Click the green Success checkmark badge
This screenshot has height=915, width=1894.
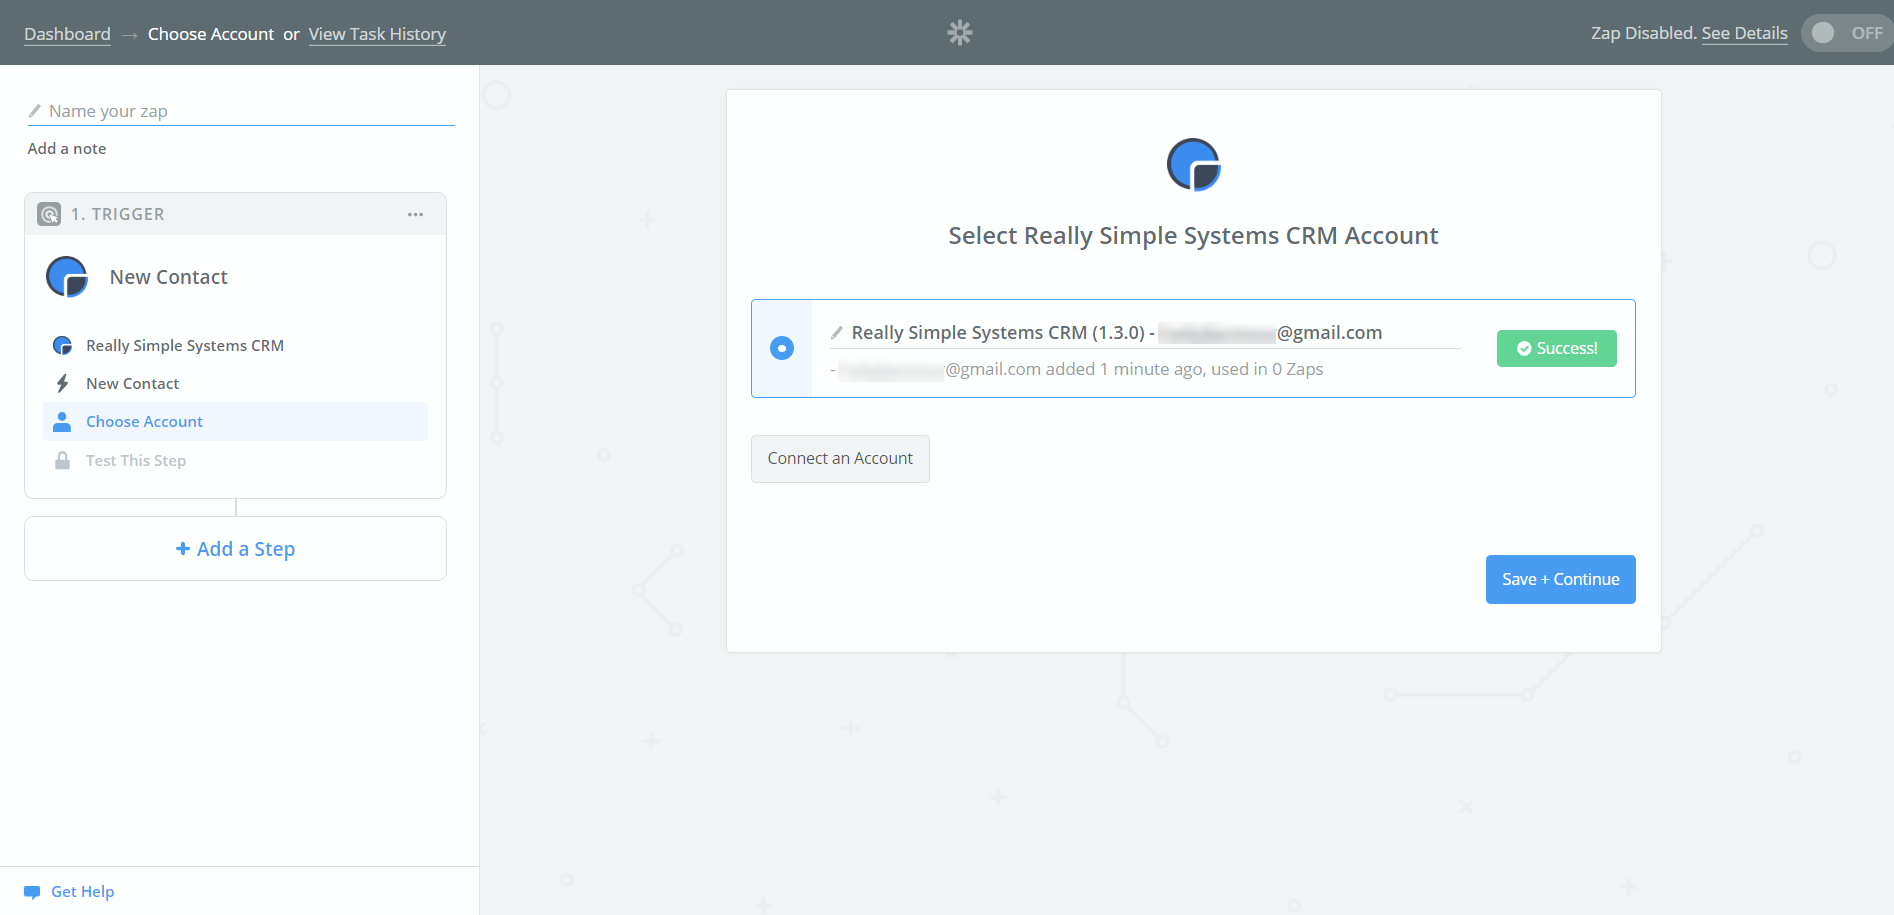tap(1556, 348)
